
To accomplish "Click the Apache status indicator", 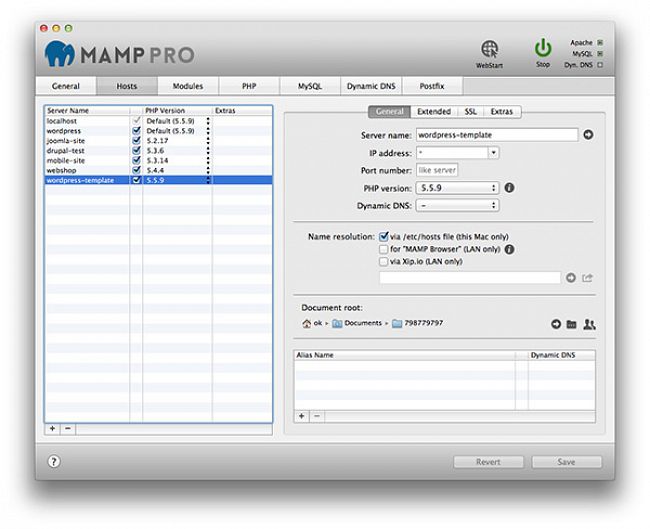I will (600, 43).
